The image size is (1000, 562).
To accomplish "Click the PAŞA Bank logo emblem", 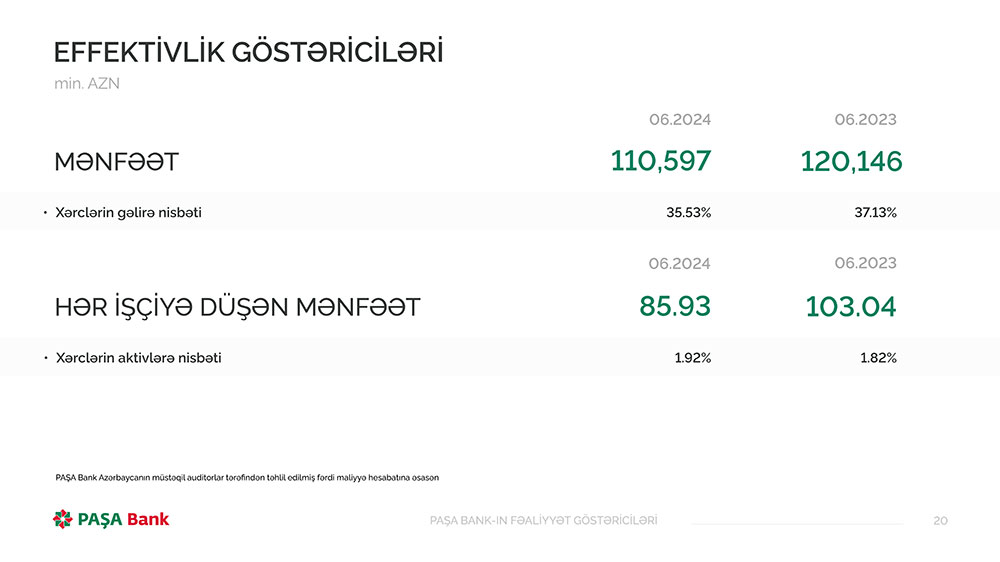I will tap(63, 519).
